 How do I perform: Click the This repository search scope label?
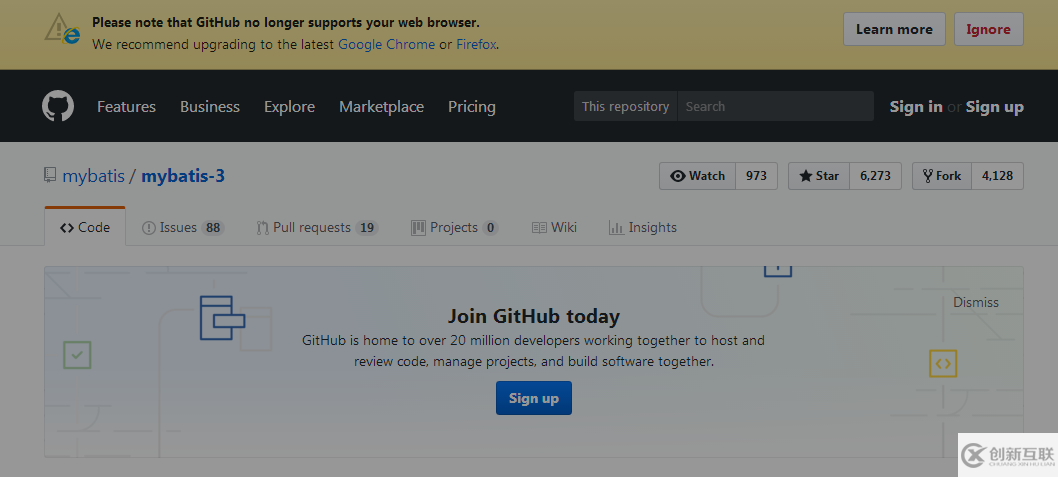(625, 107)
